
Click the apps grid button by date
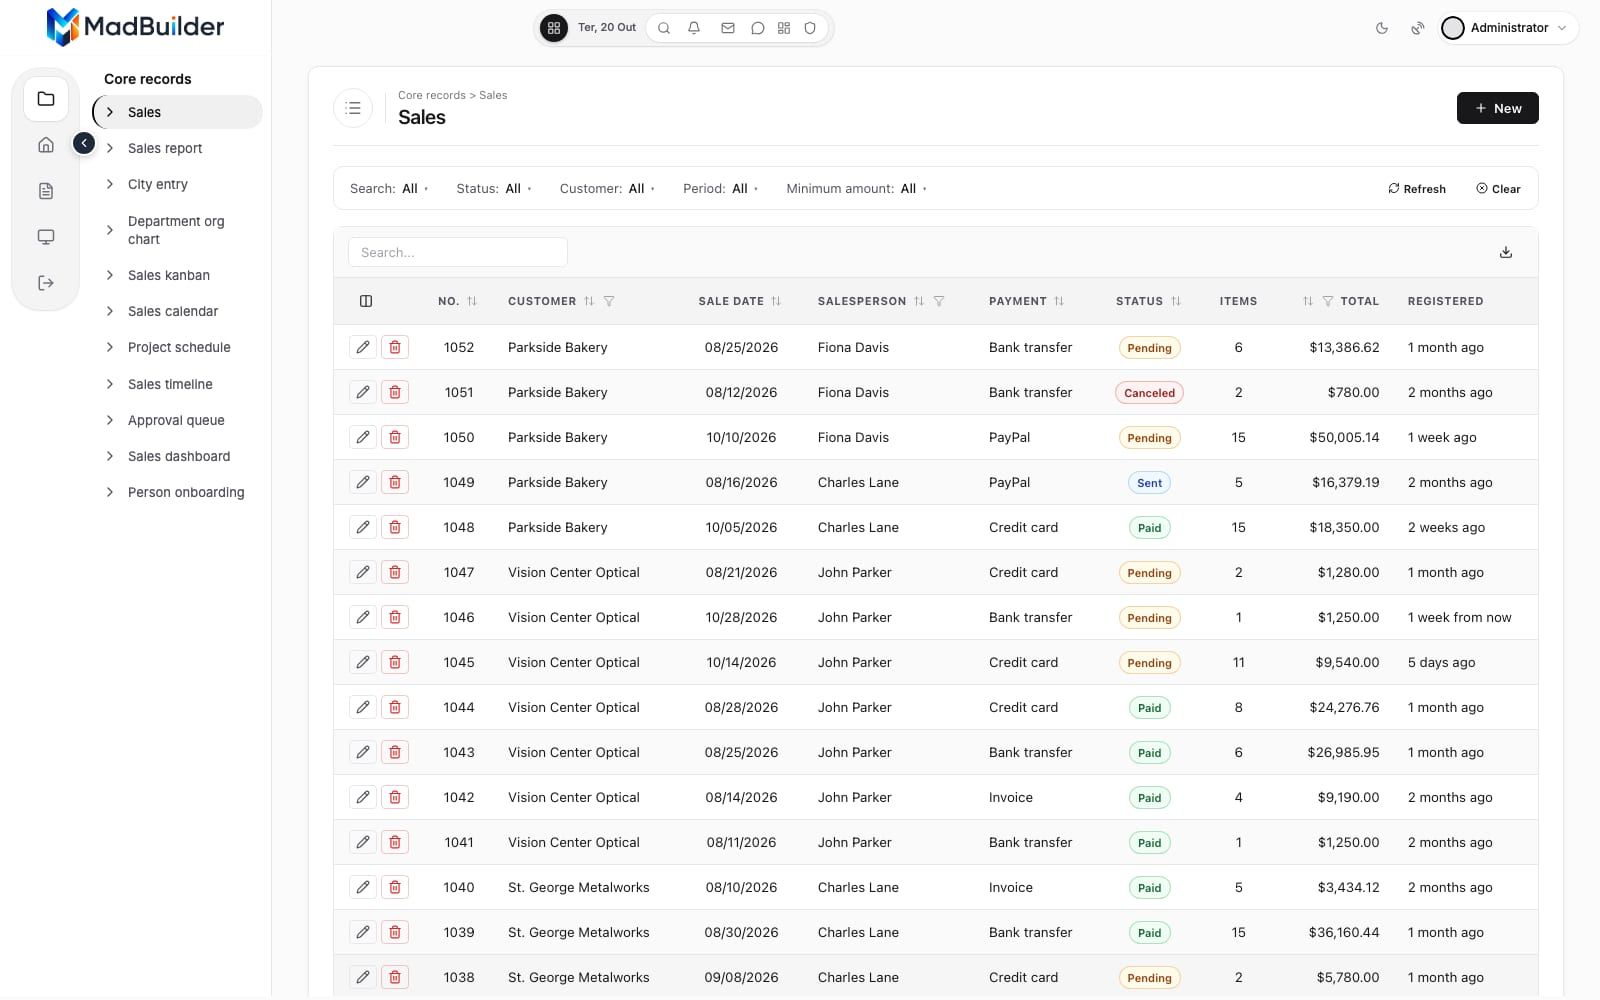[554, 28]
